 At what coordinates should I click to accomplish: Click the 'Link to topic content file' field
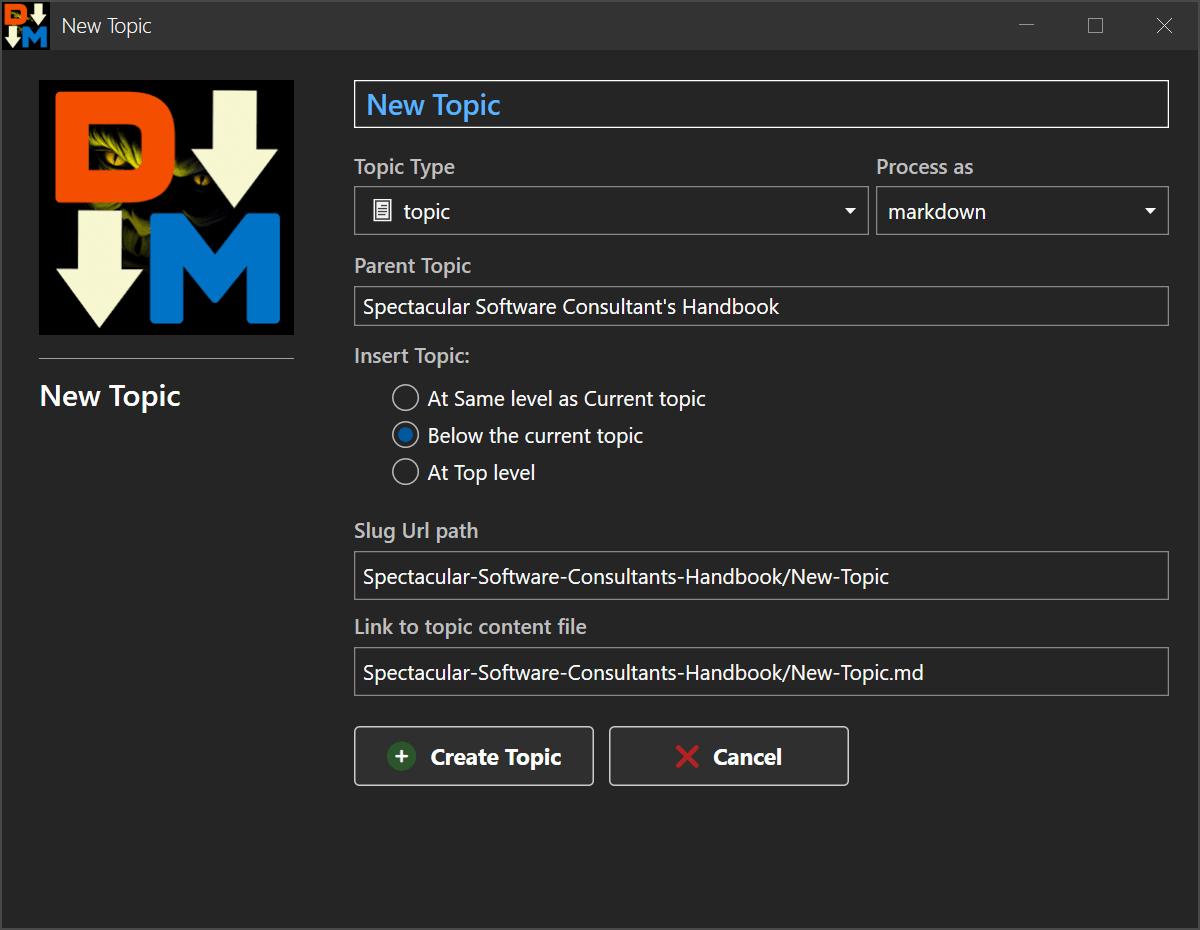[760, 672]
